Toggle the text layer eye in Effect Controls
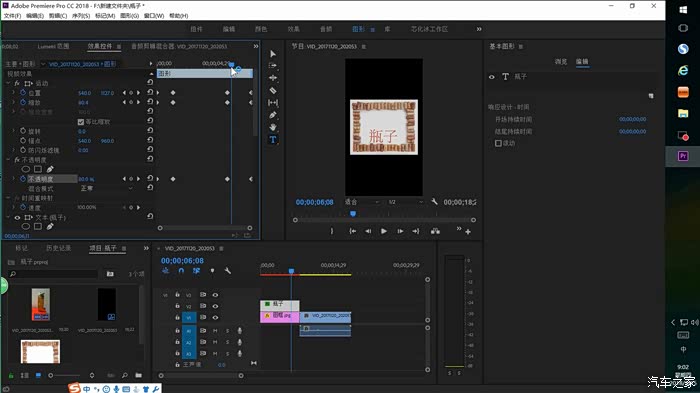The image size is (700, 393). 17,217
